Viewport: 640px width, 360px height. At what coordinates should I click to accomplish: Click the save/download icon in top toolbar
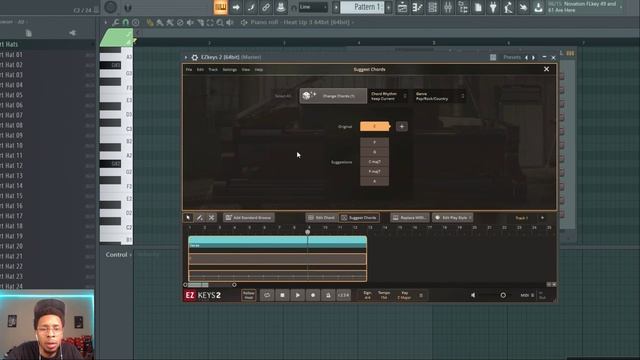[538, 7]
